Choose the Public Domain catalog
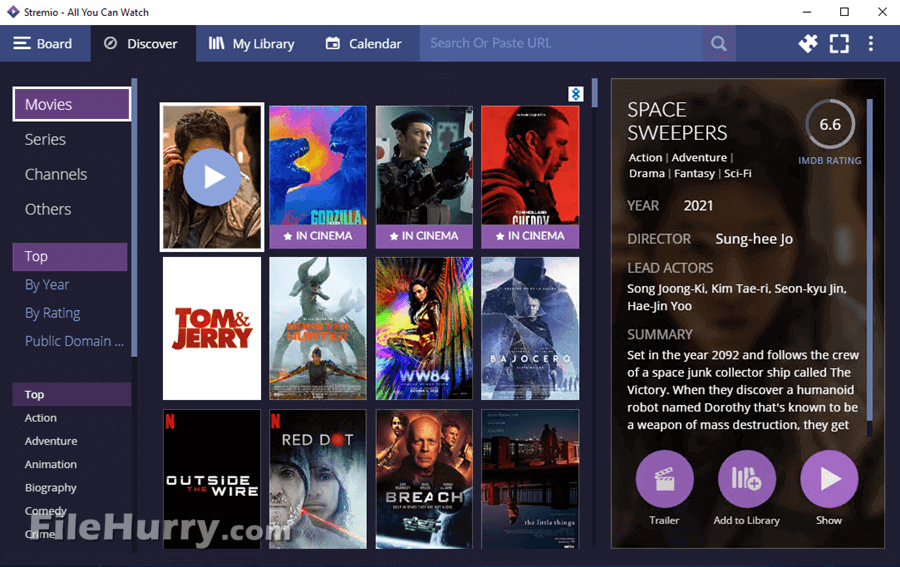The height and width of the screenshot is (567, 900). point(74,341)
